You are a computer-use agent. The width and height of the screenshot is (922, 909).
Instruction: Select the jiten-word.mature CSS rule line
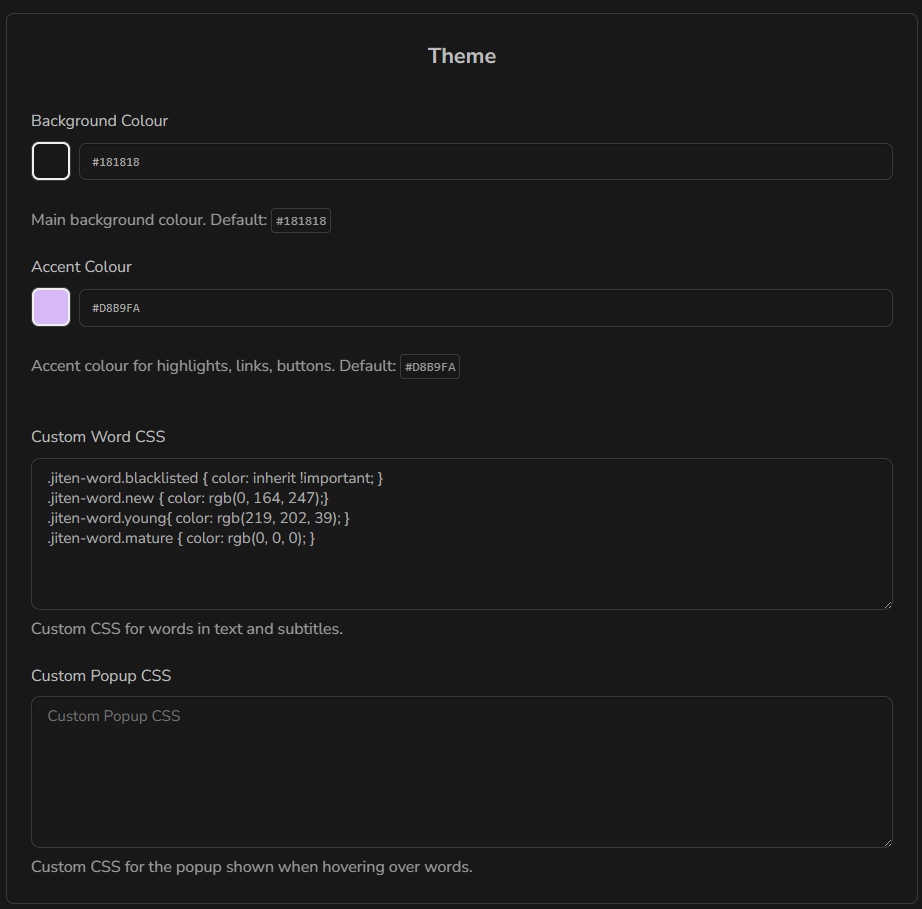(x=182, y=538)
